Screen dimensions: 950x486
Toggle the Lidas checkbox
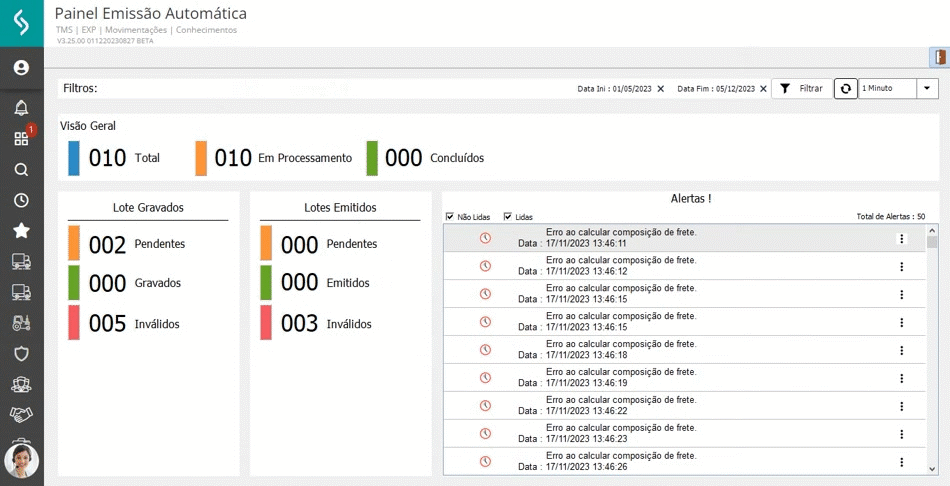click(508, 216)
